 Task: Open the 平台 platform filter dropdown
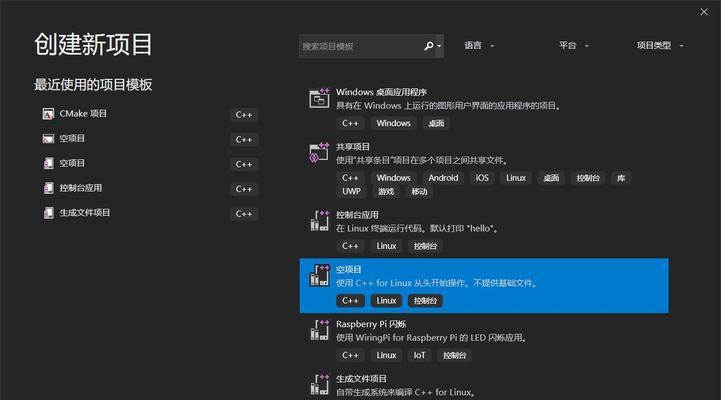[573, 46]
